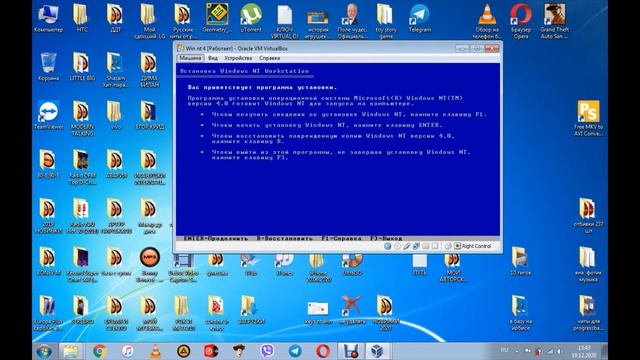Viewport: 640px width, 360px height.
Task: Select the uTorrent desktop shortcut
Action: pyautogui.click(x=251, y=18)
